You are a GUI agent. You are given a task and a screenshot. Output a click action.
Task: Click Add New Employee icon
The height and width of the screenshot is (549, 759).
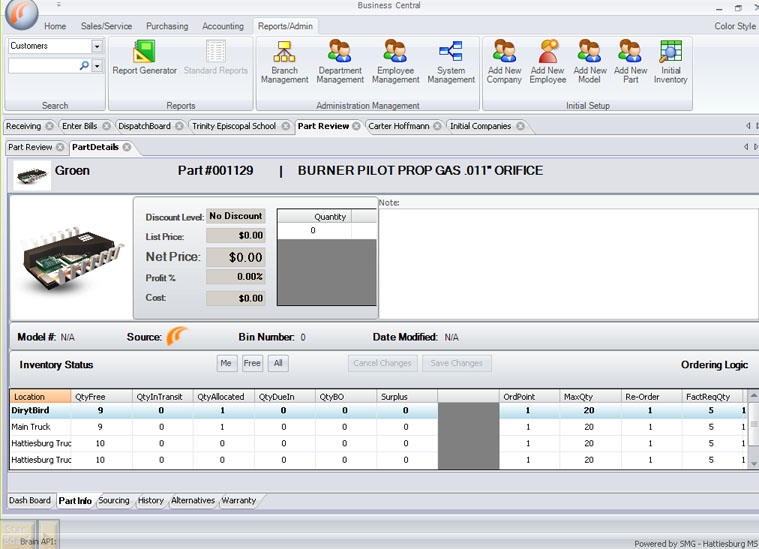tap(547, 62)
